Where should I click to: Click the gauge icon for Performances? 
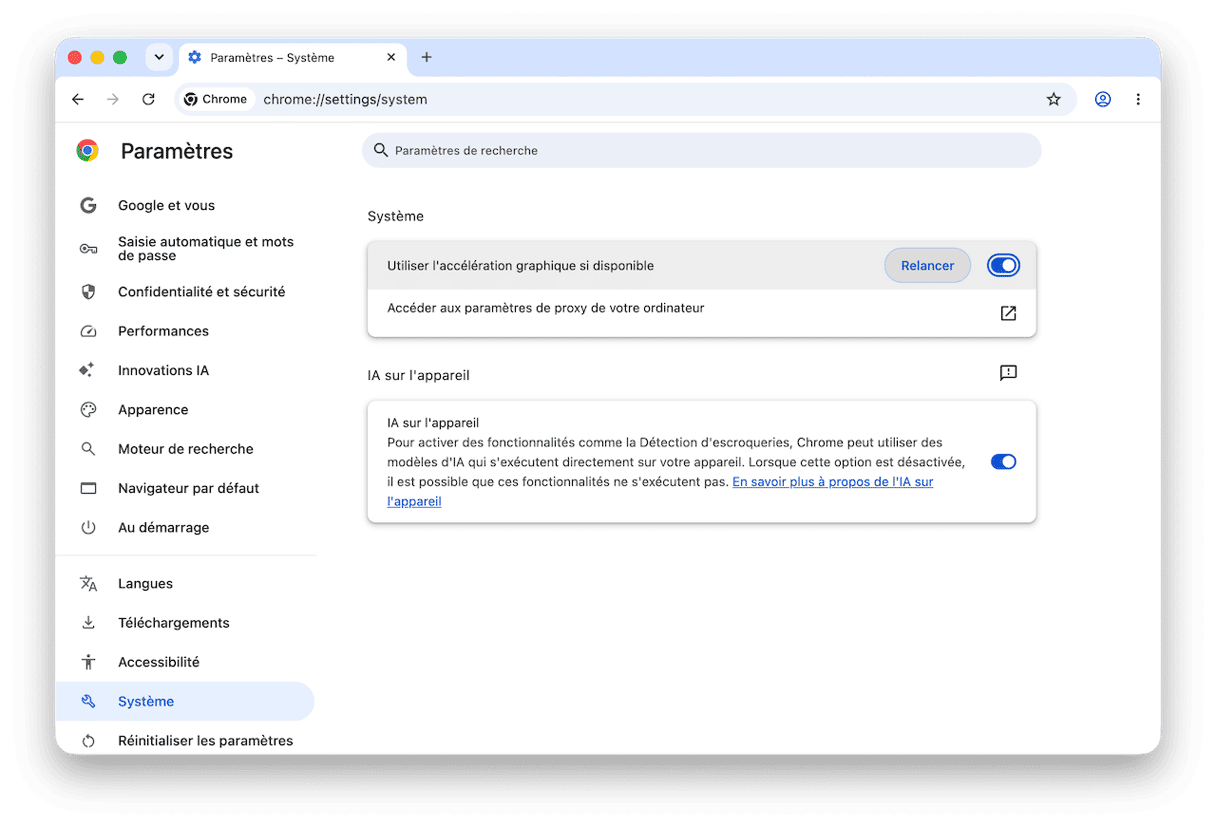(88, 331)
